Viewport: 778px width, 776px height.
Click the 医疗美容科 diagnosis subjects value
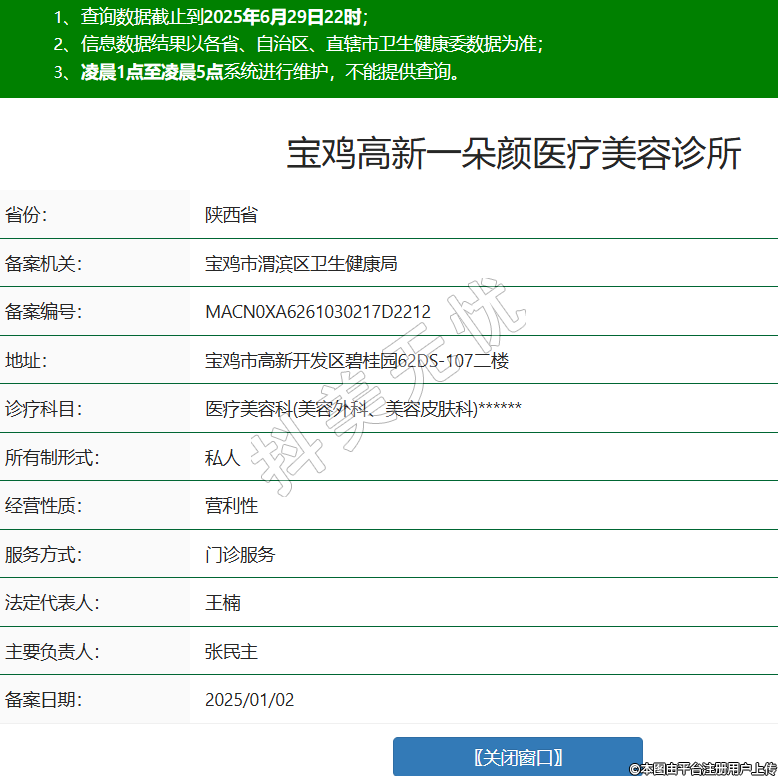pyautogui.click(x=363, y=409)
